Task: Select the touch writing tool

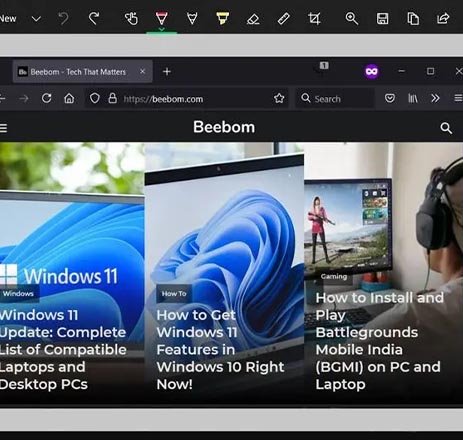Action: 131,19
